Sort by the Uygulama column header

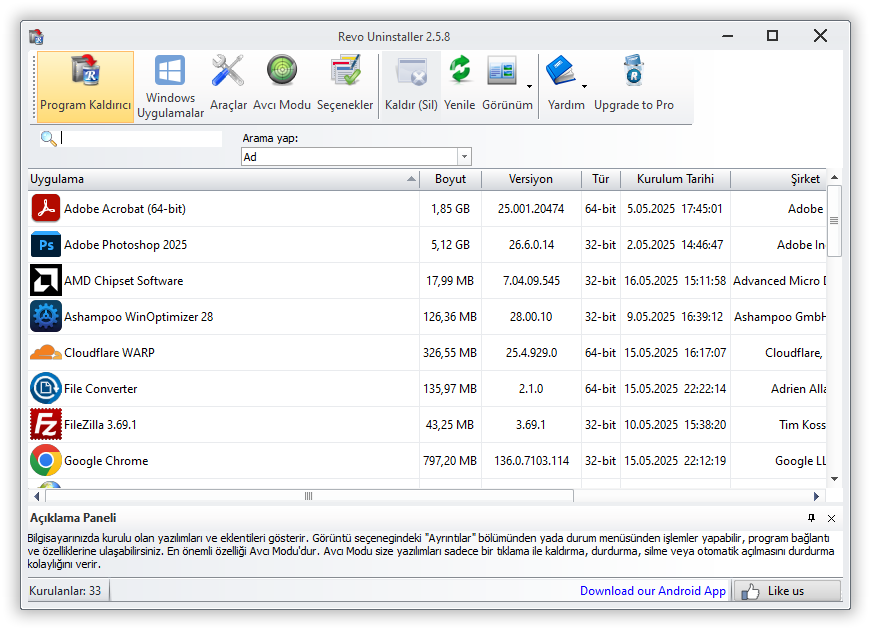pos(223,179)
